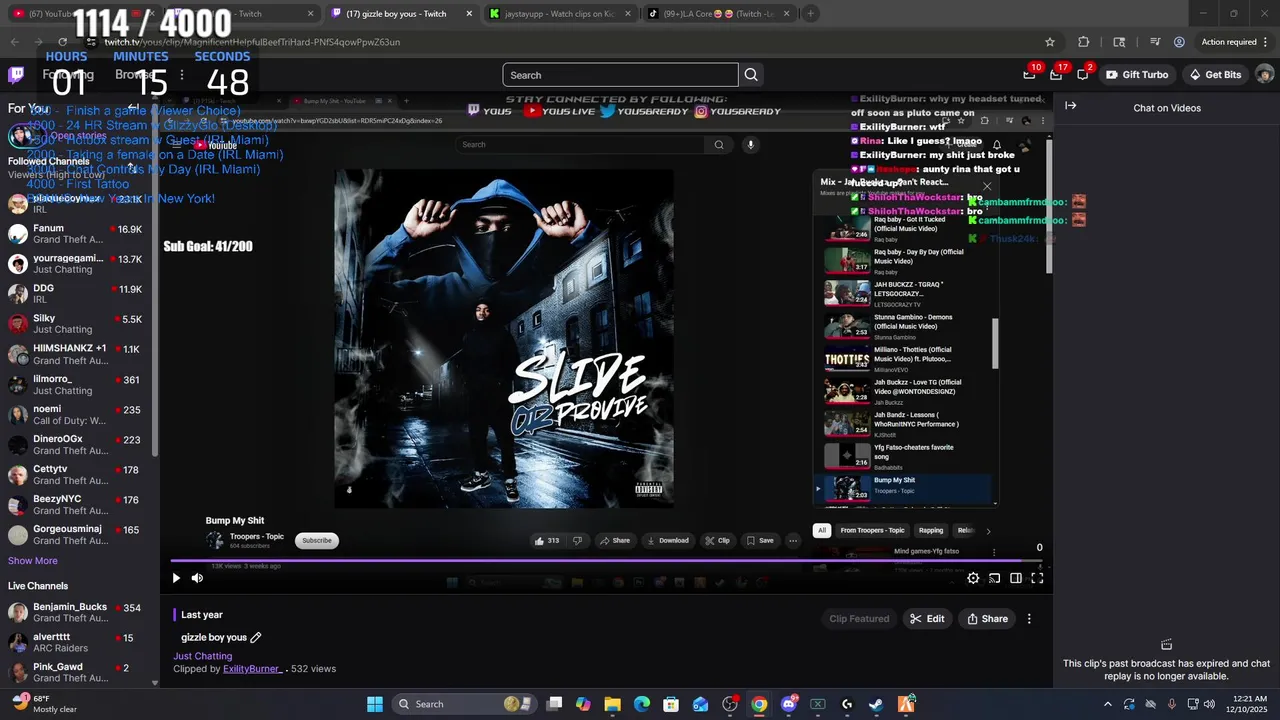Click the Twitch search input field
1280x720 pixels.
(621, 75)
